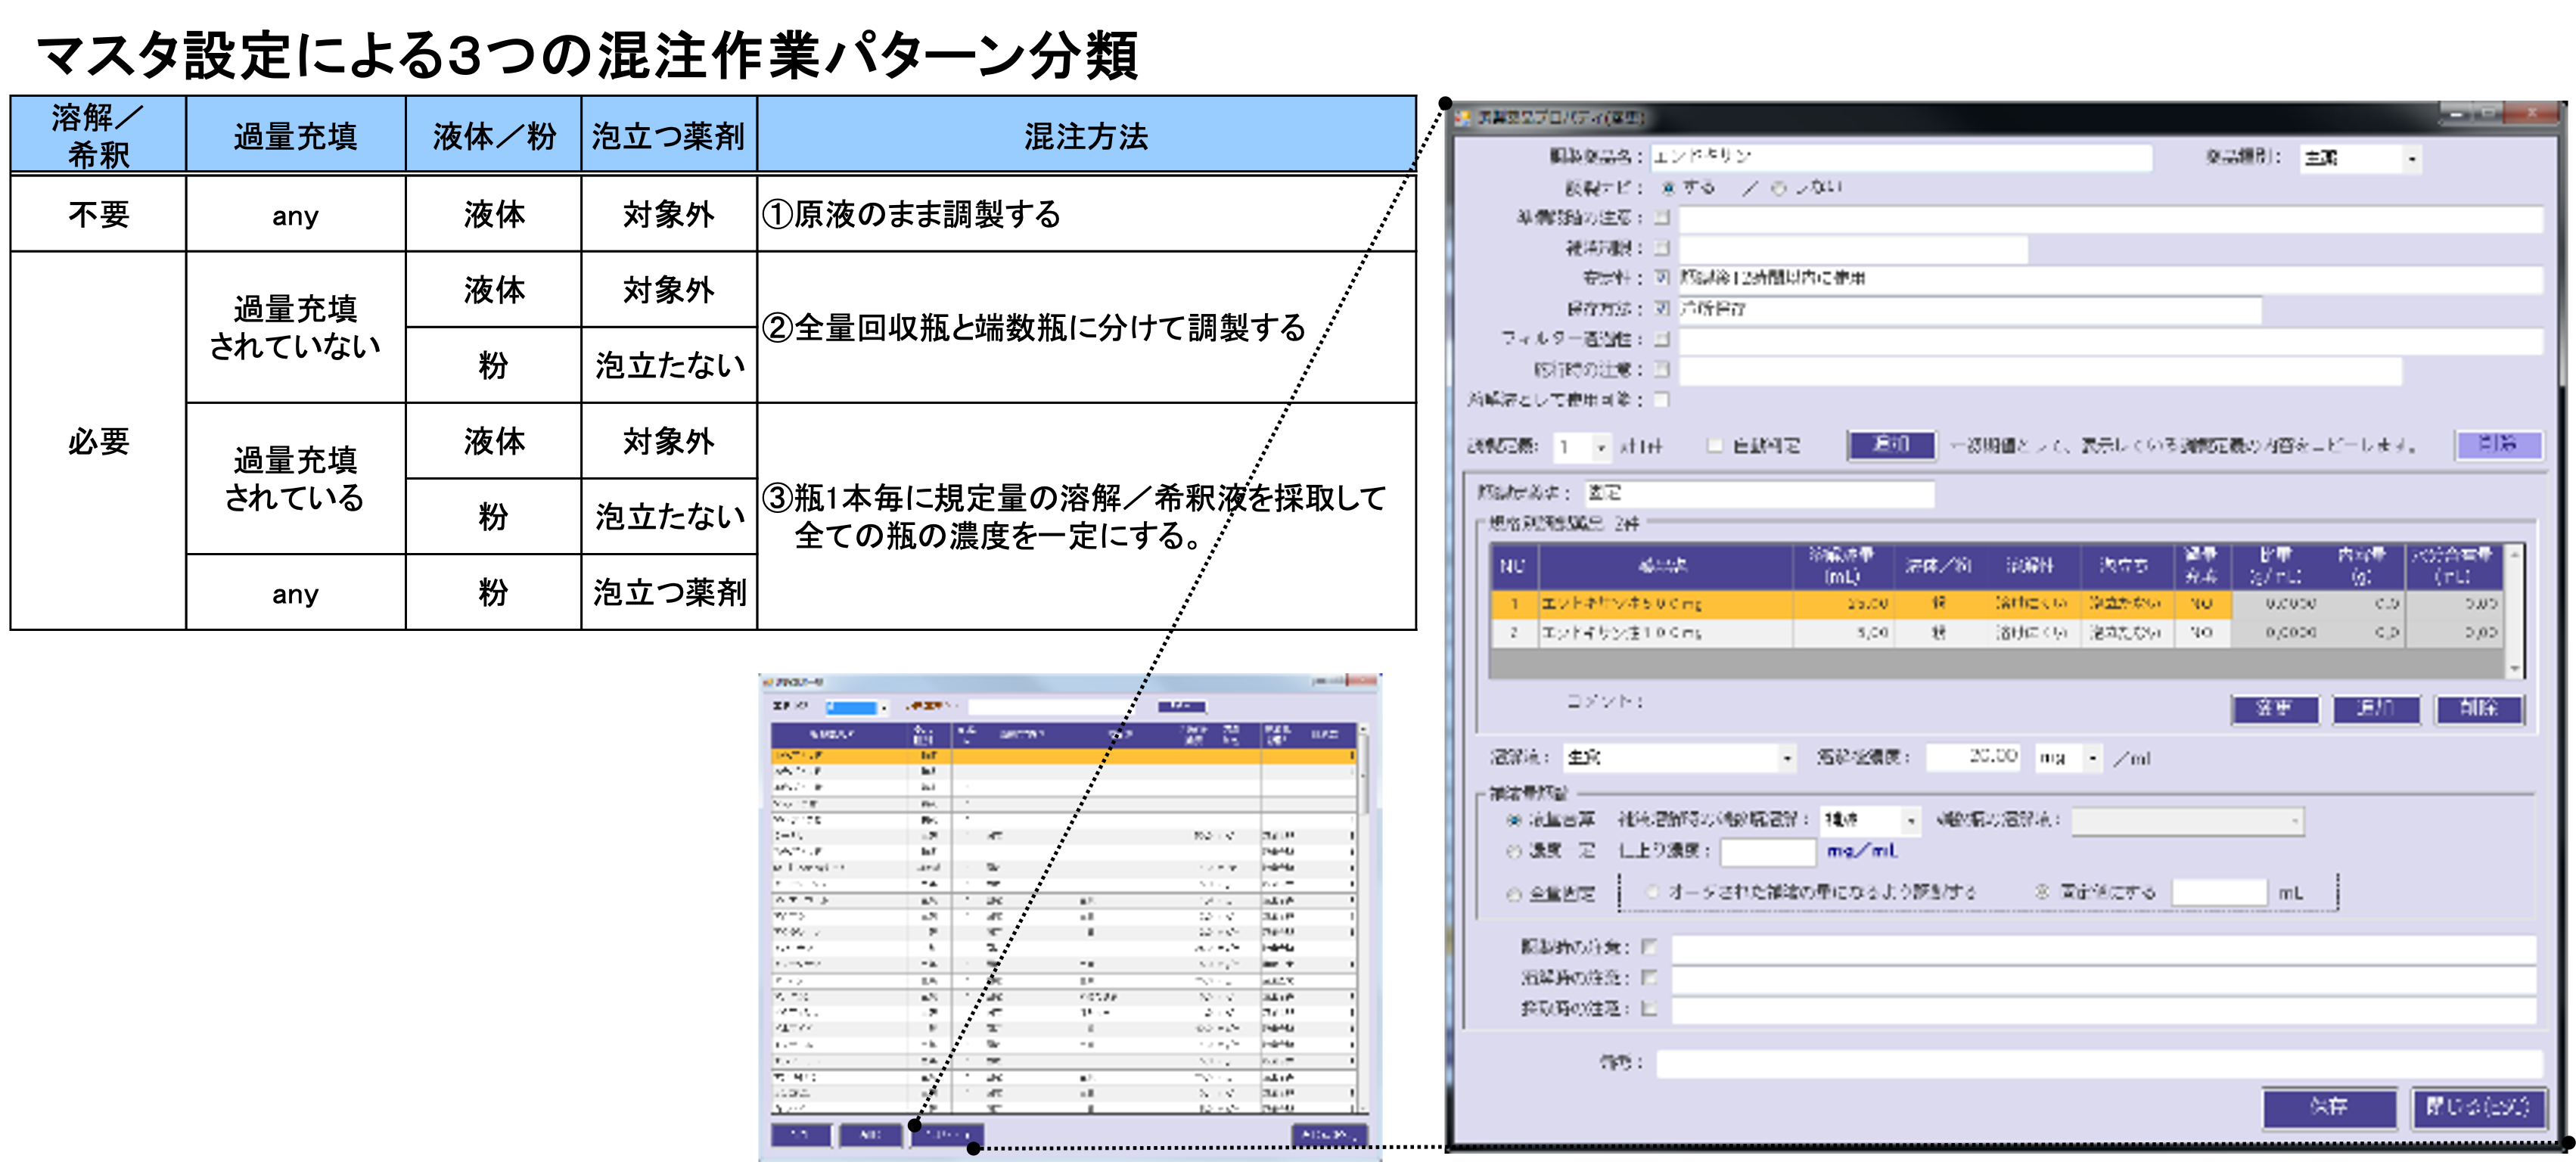Open the 薬品種別 dropdown
The width and height of the screenshot is (2576, 1165).
[2411, 158]
